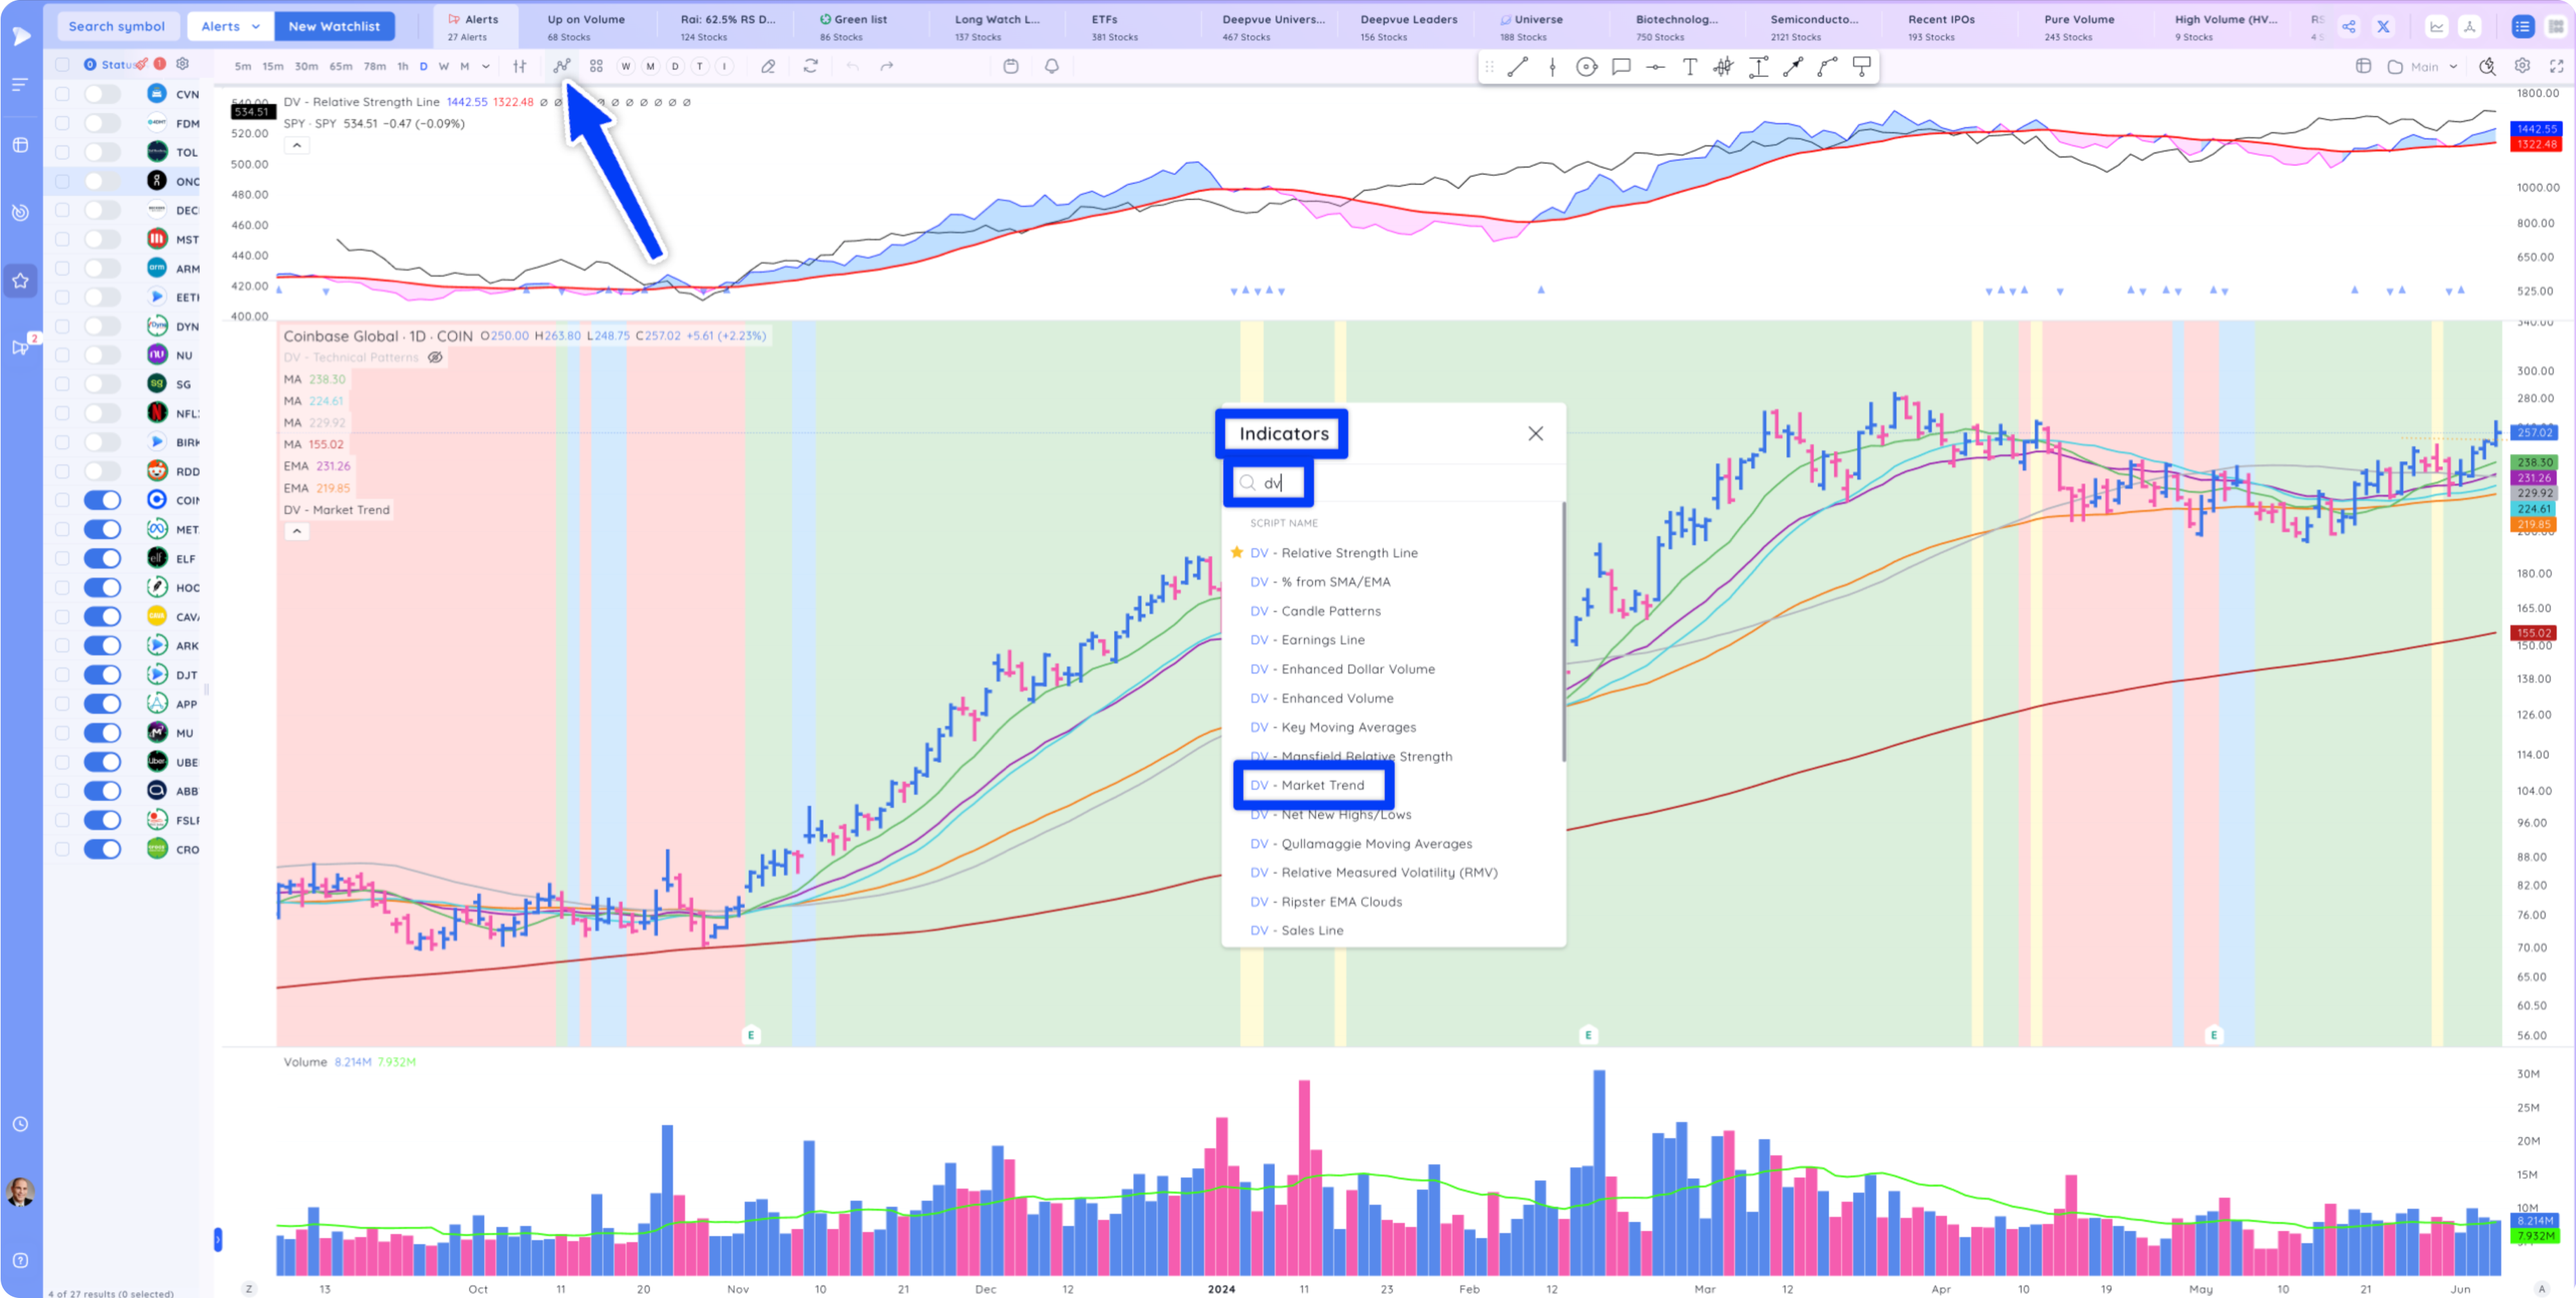Select the Text drawing tool
The image size is (2576, 1298).
click(1690, 67)
